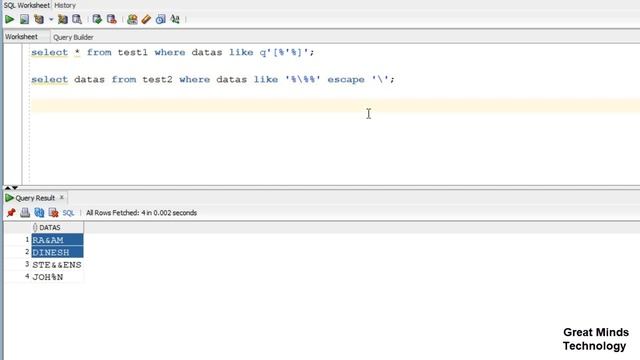This screenshot has height=360, width=640.
Task: Select the RA&AM result cell
Action: pos(57,240)
